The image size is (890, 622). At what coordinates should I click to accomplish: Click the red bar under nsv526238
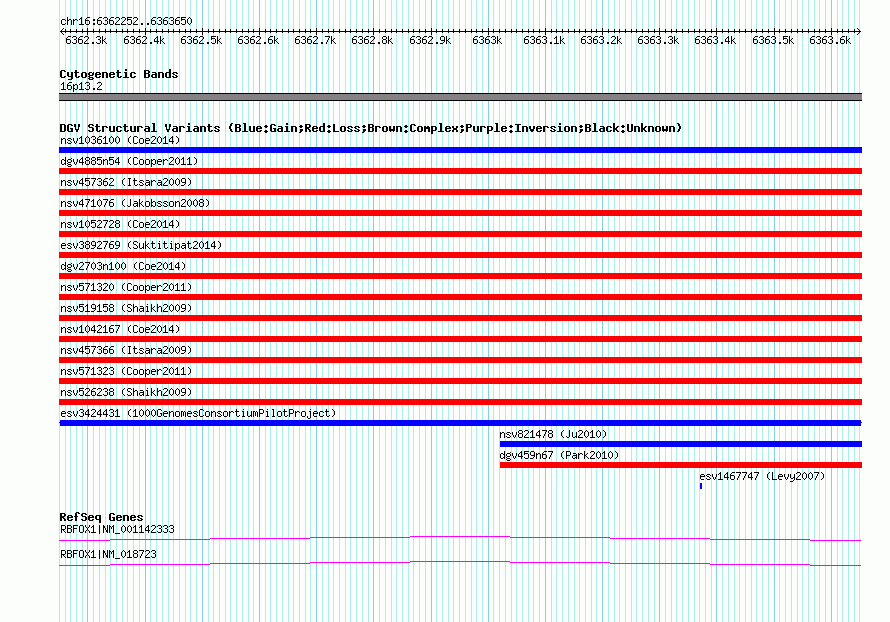coord(460,402)
